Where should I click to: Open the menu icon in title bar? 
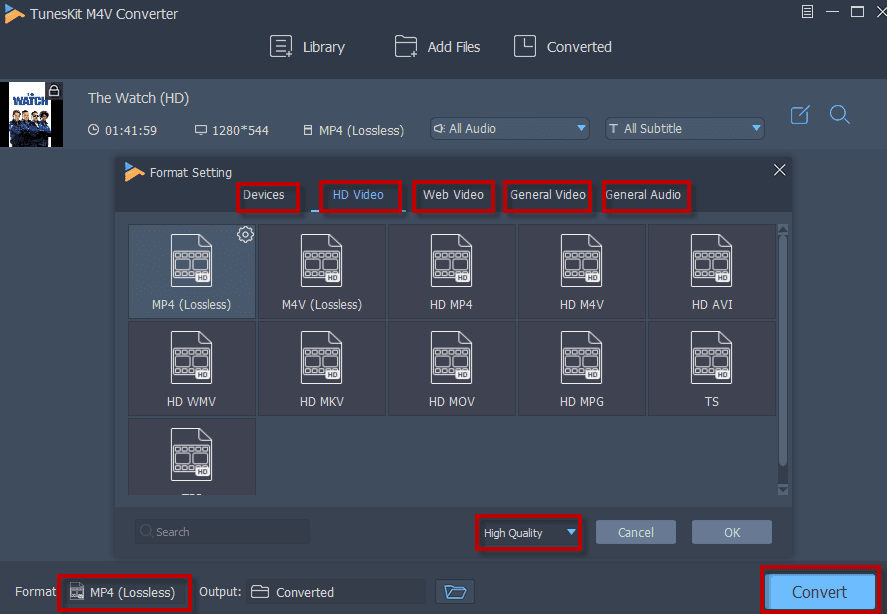pos(807,11)
